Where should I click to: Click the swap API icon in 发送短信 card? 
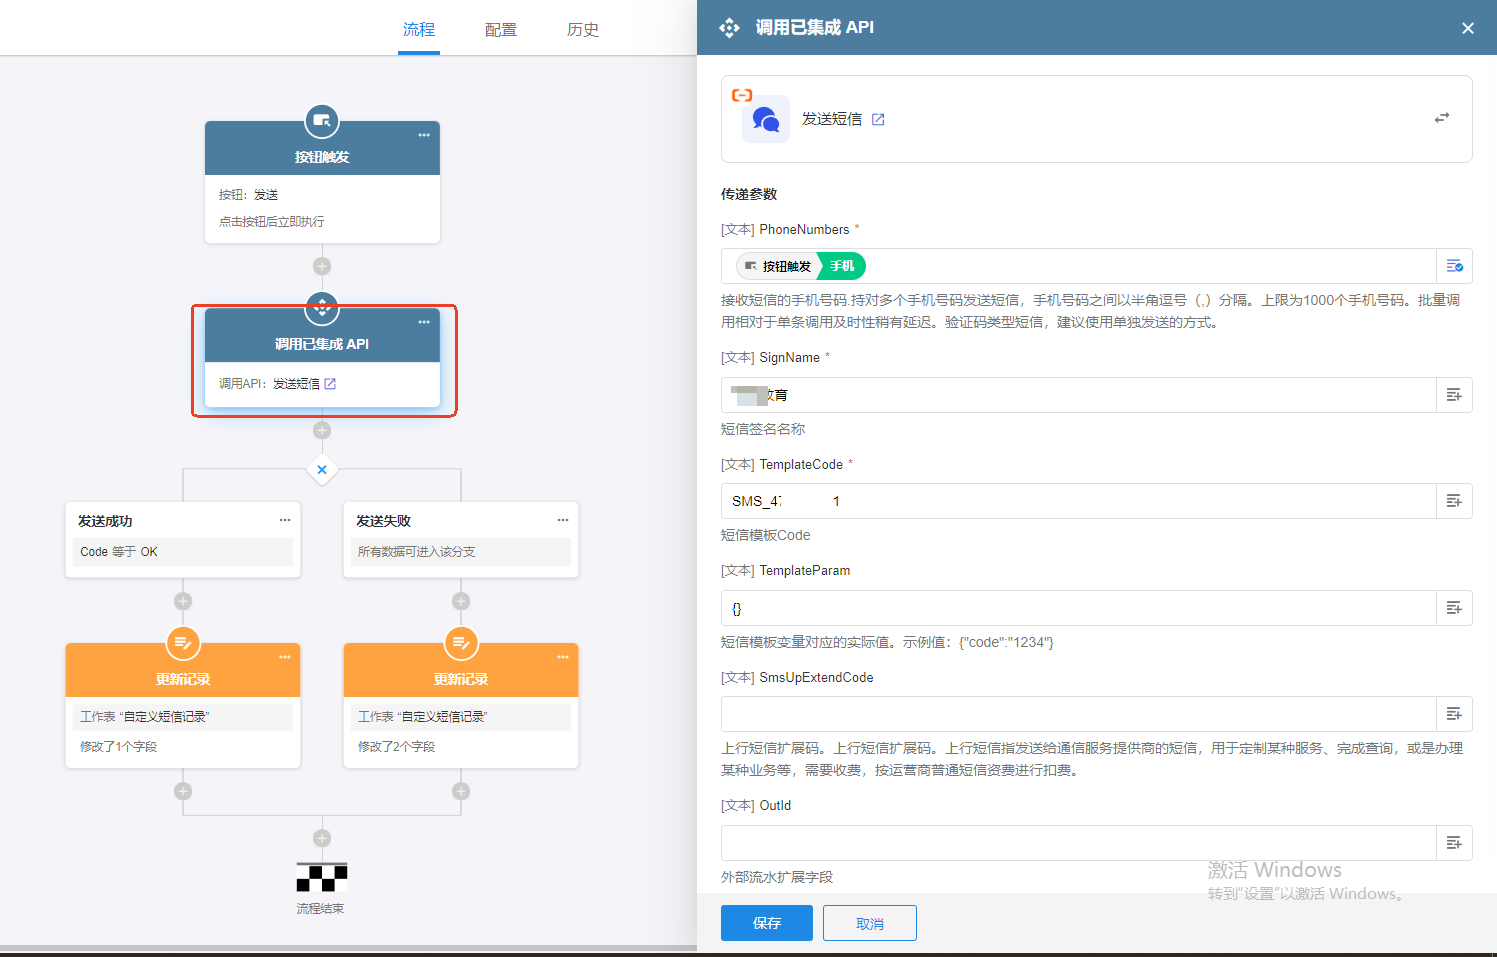pos(1441,118)
